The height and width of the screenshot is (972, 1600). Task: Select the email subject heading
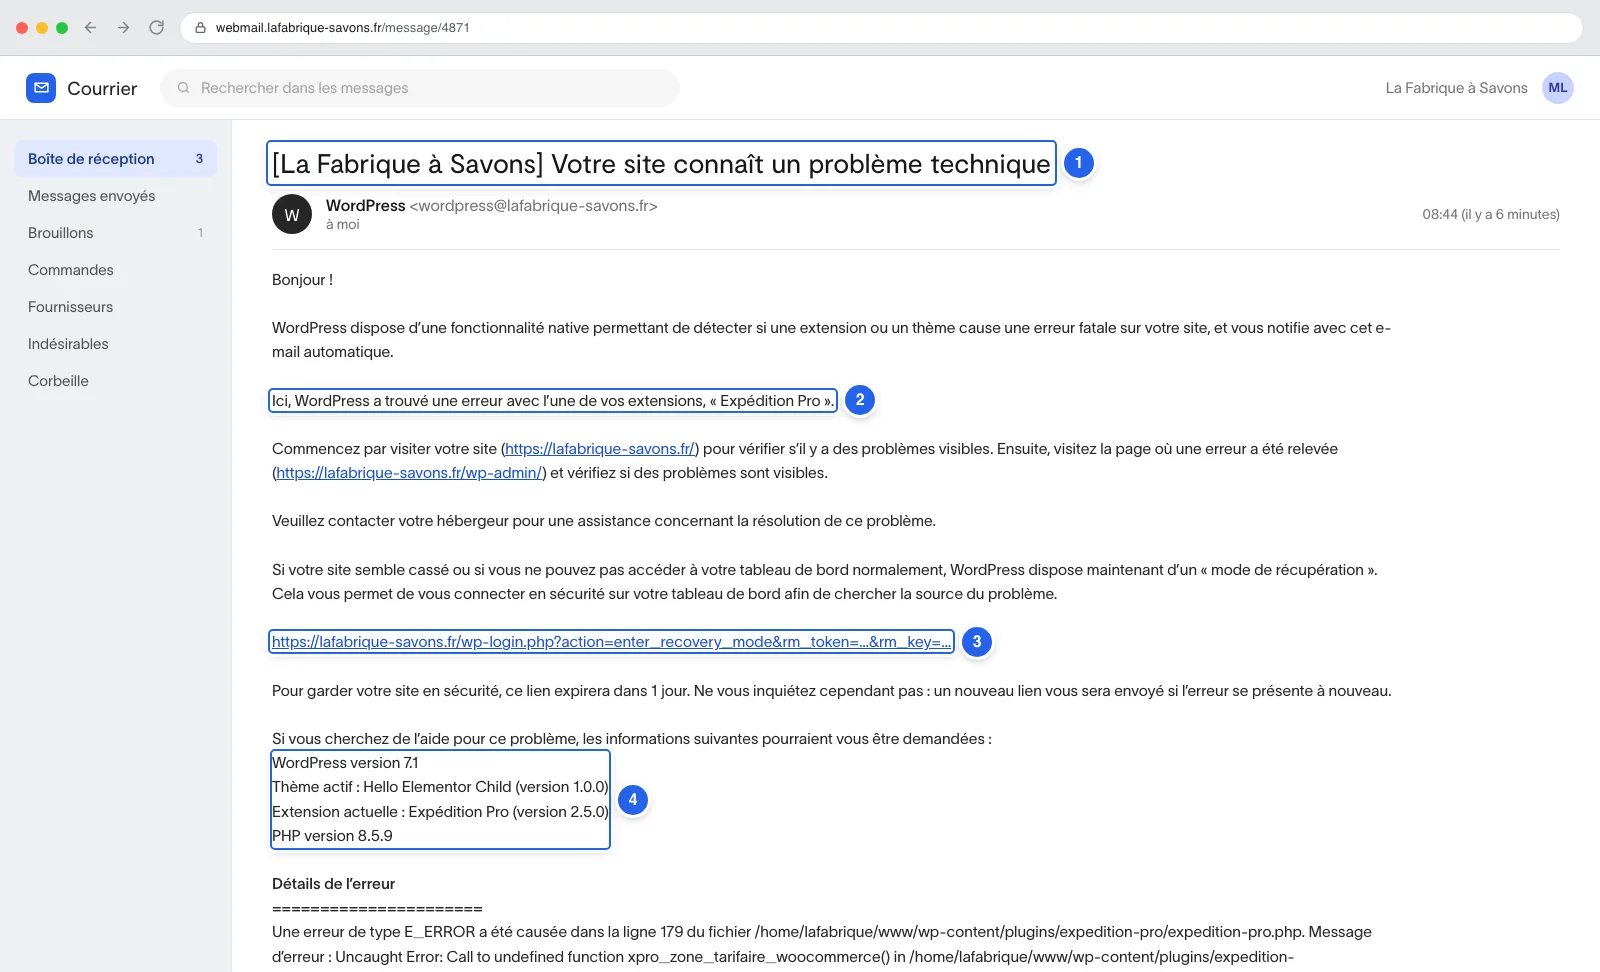(x=661, y=164)
